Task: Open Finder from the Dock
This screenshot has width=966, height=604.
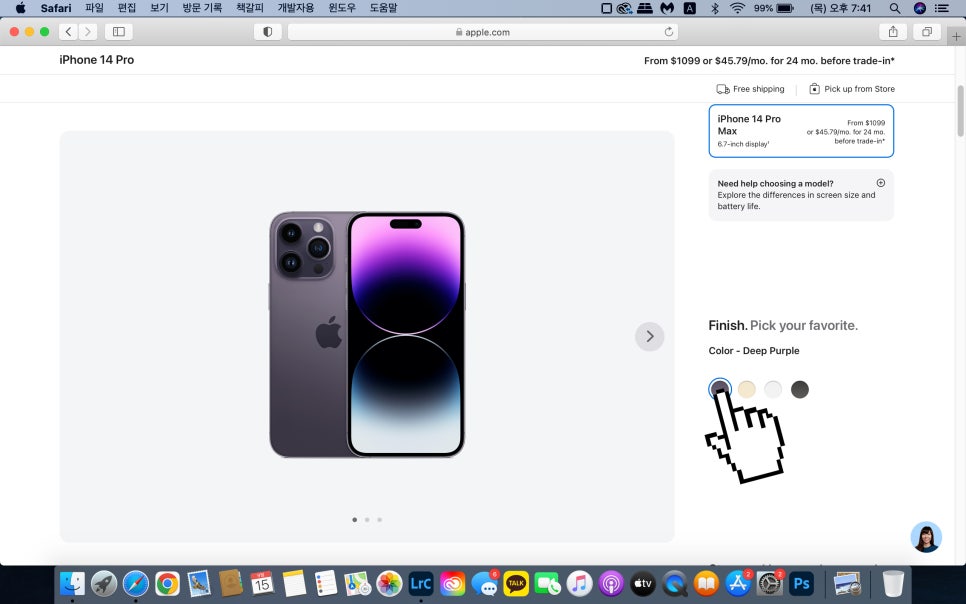Action: coord(72,583)
